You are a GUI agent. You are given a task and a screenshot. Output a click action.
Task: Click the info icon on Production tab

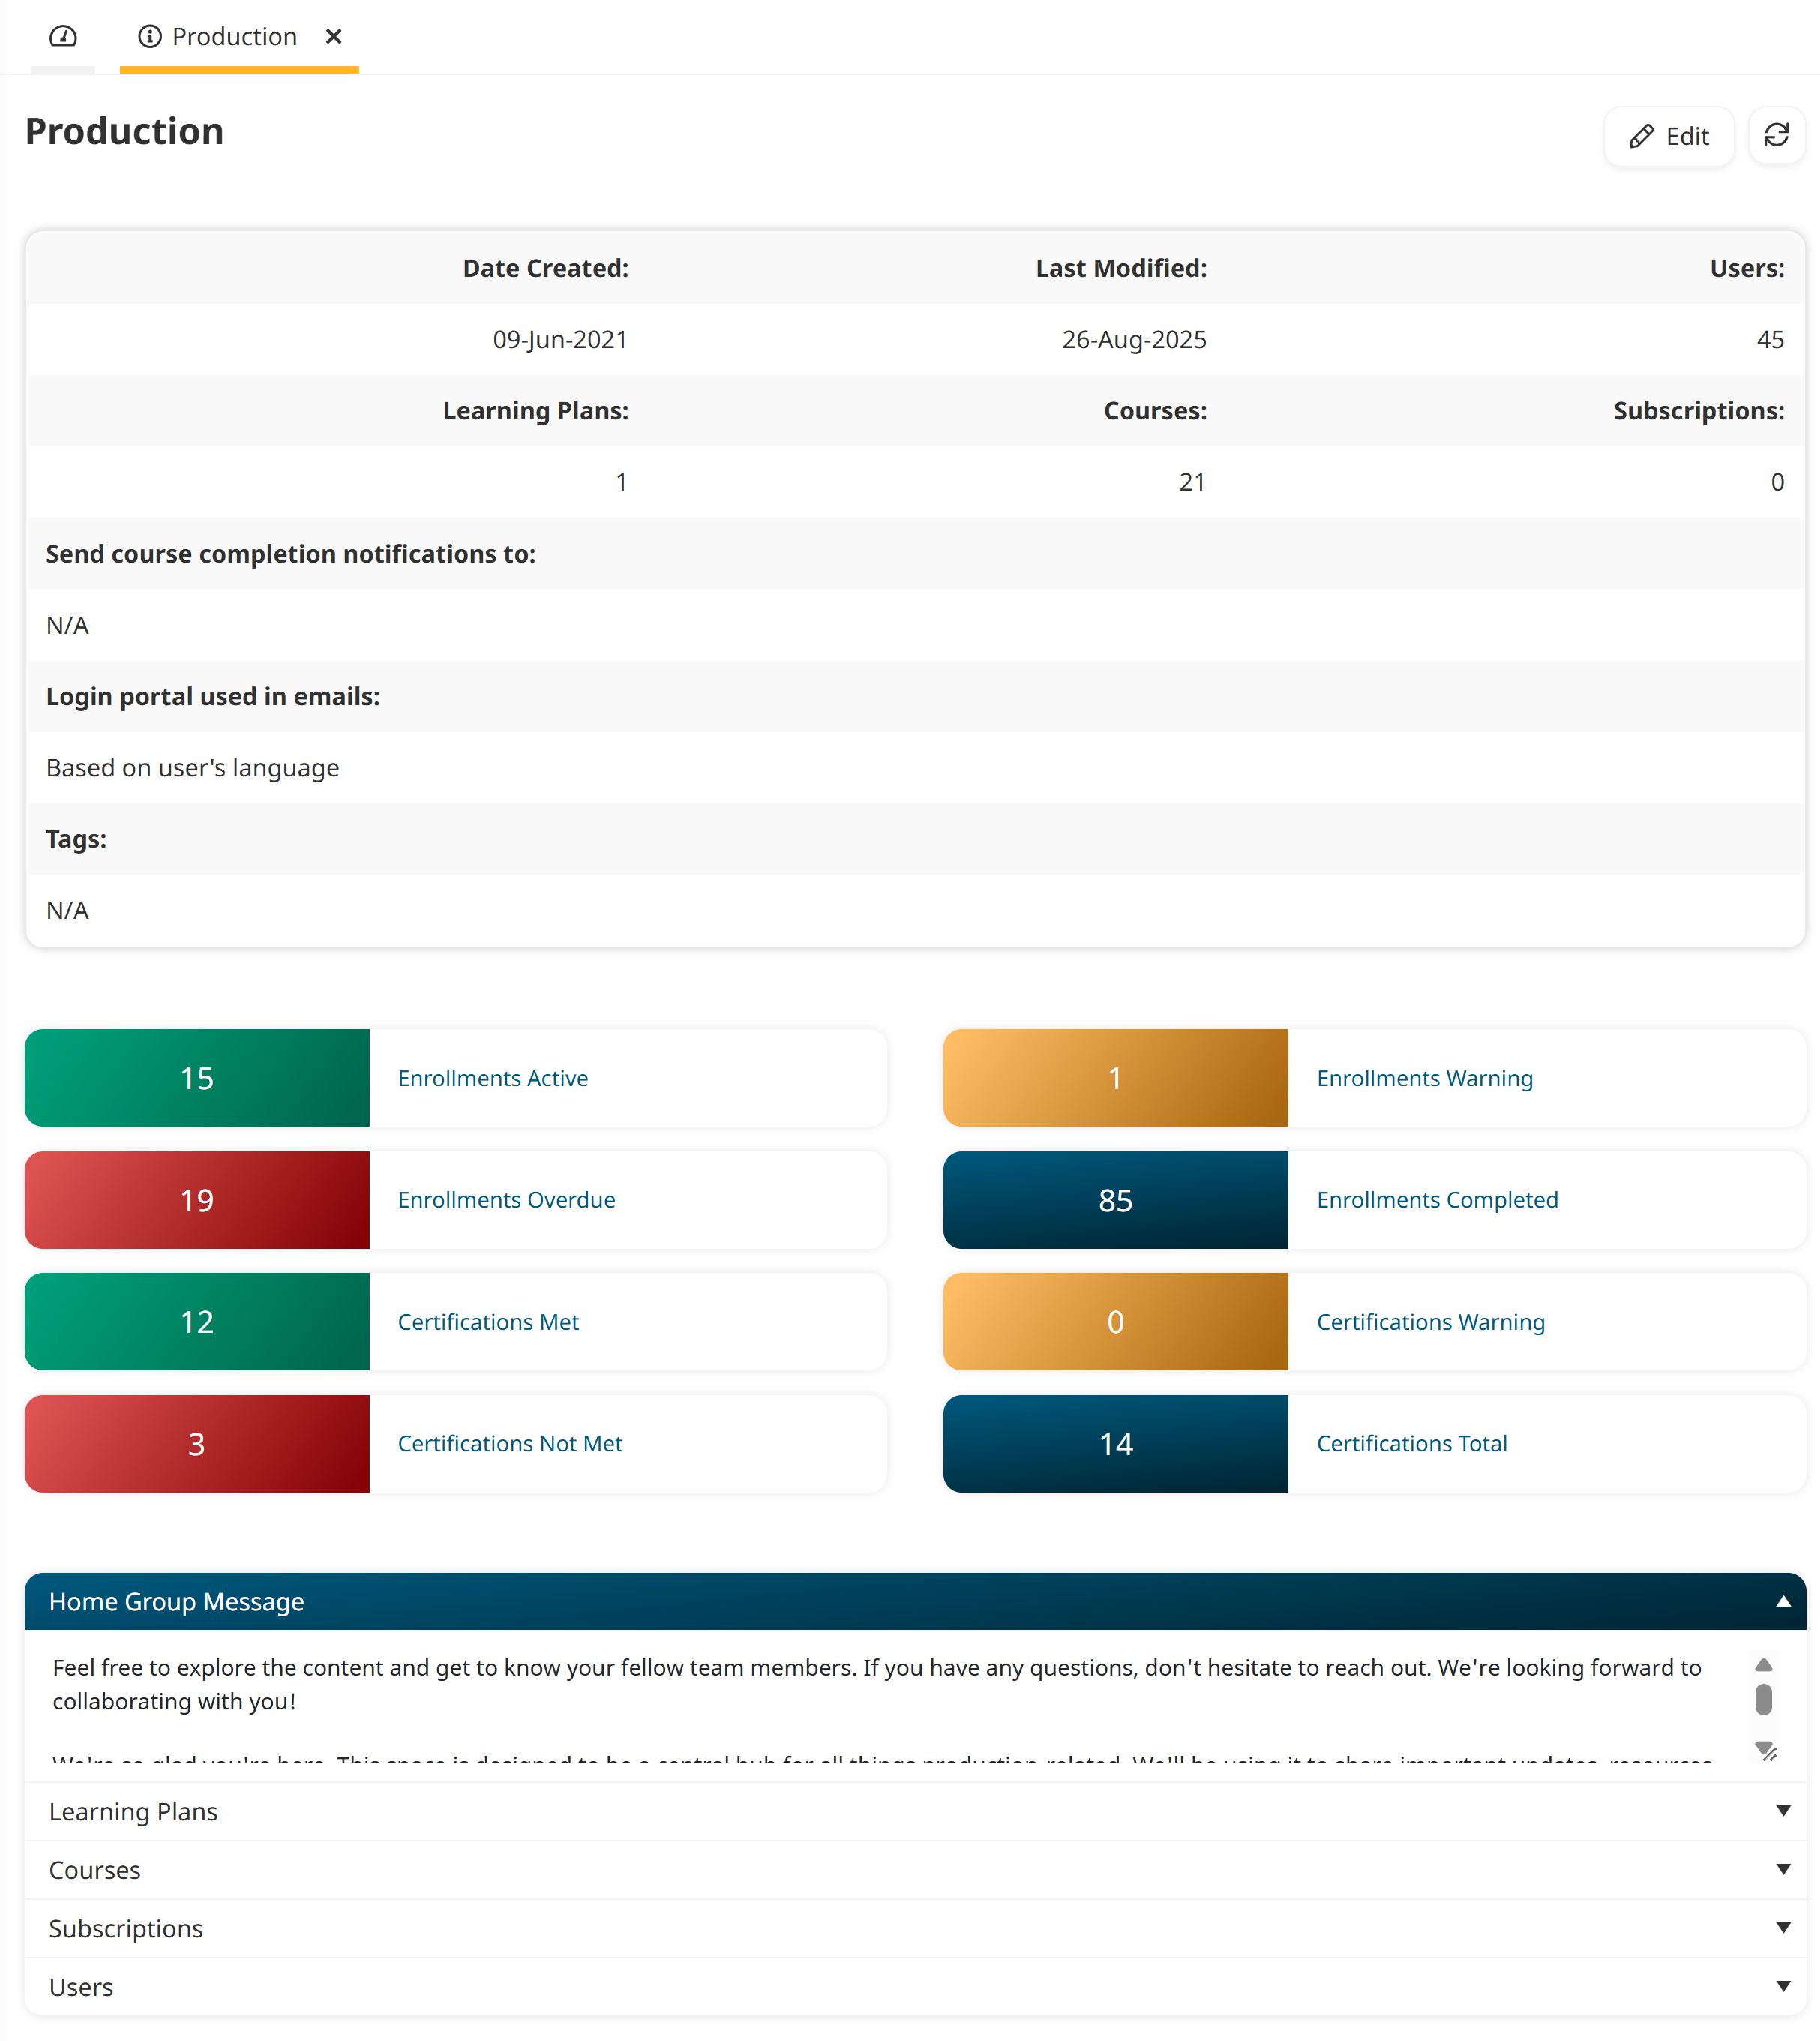coord(150,36)
